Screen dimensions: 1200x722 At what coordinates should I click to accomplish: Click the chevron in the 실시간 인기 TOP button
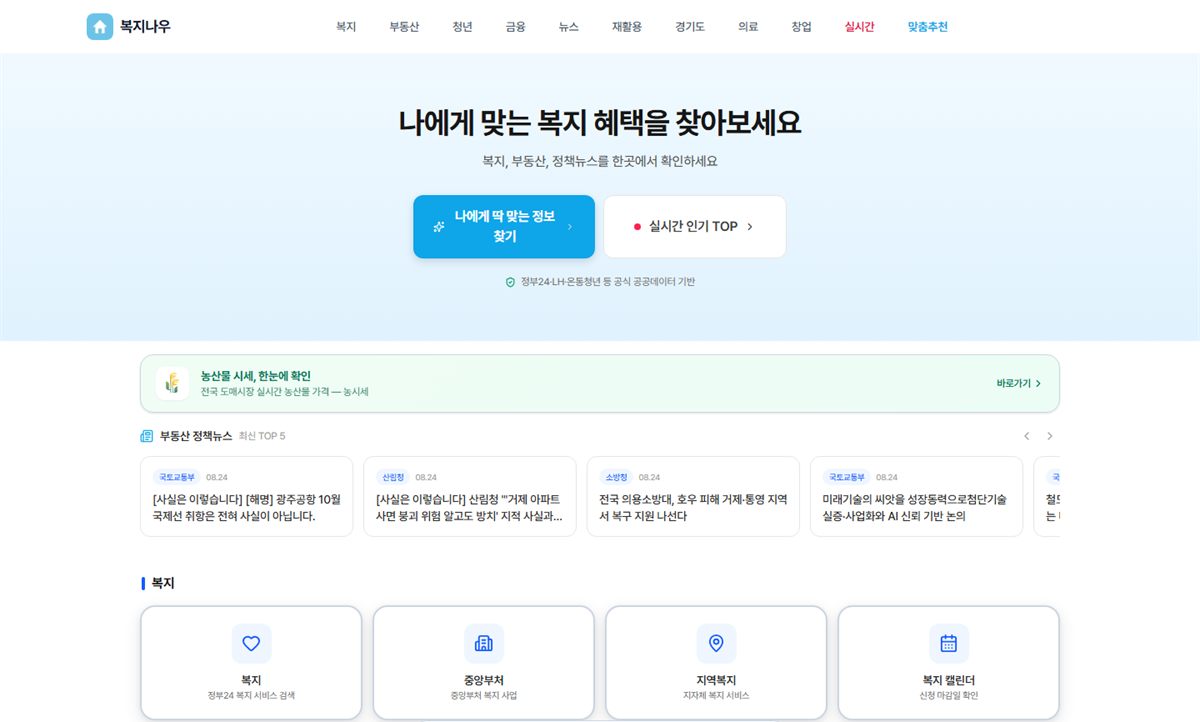(x=750, y=227)
